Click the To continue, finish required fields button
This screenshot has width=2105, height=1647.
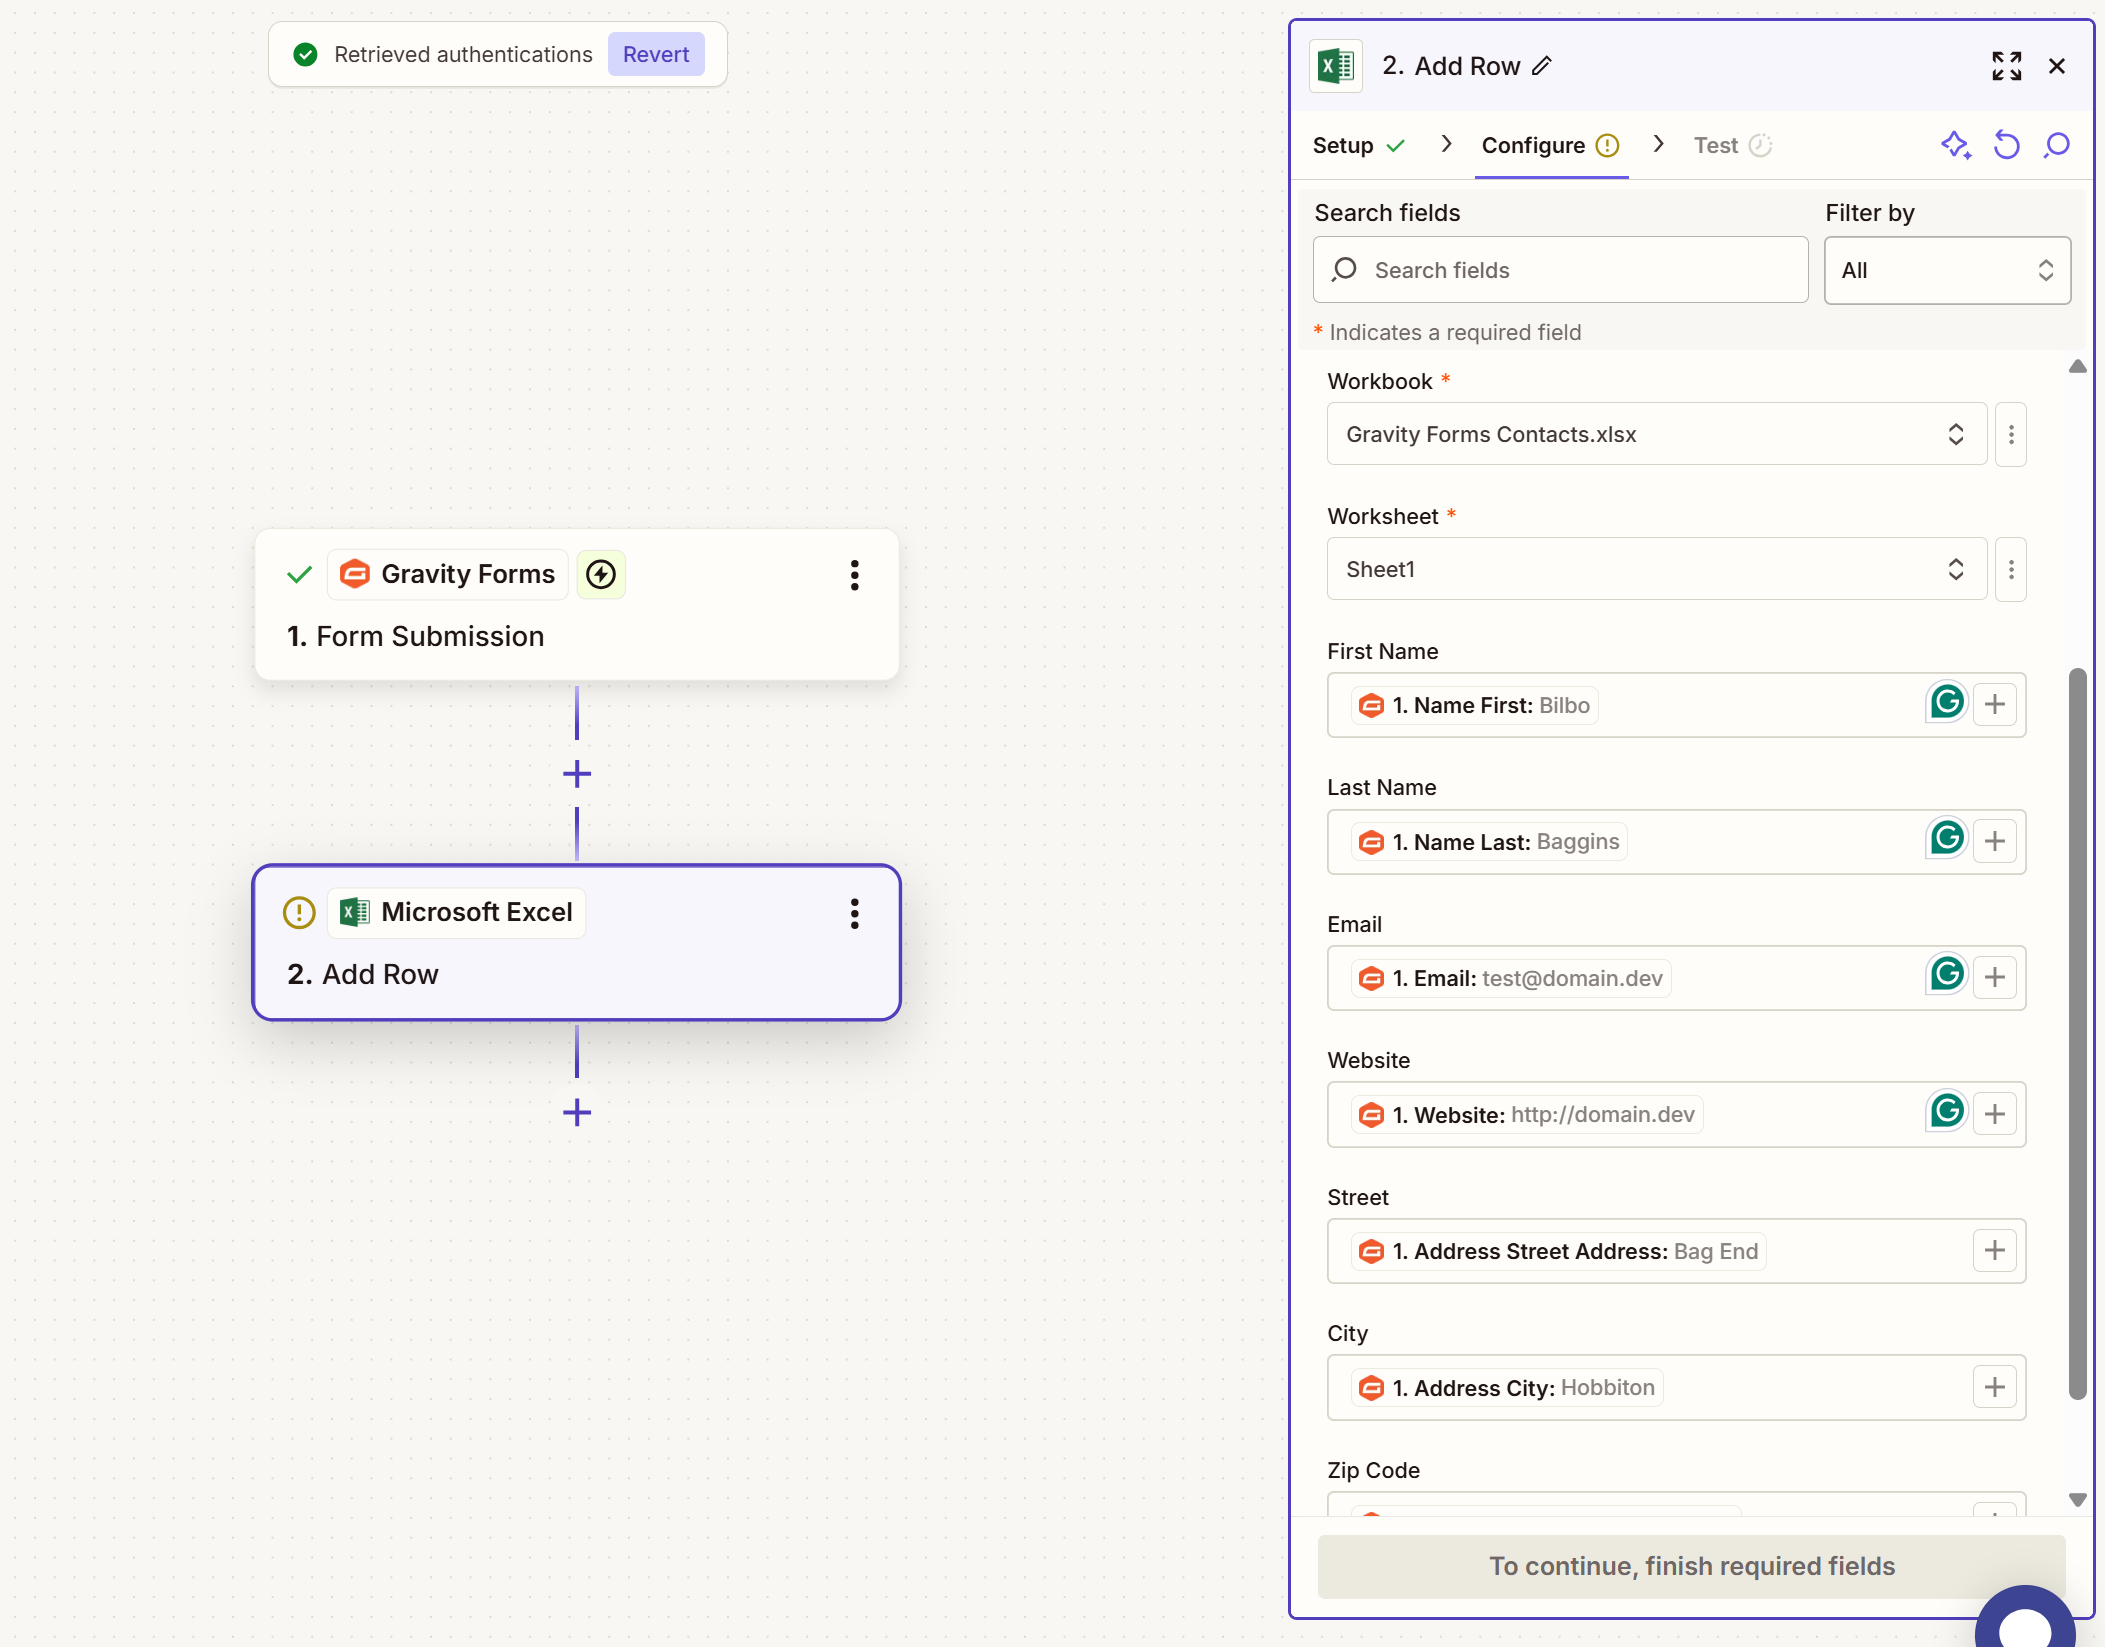(1691, 1566)
